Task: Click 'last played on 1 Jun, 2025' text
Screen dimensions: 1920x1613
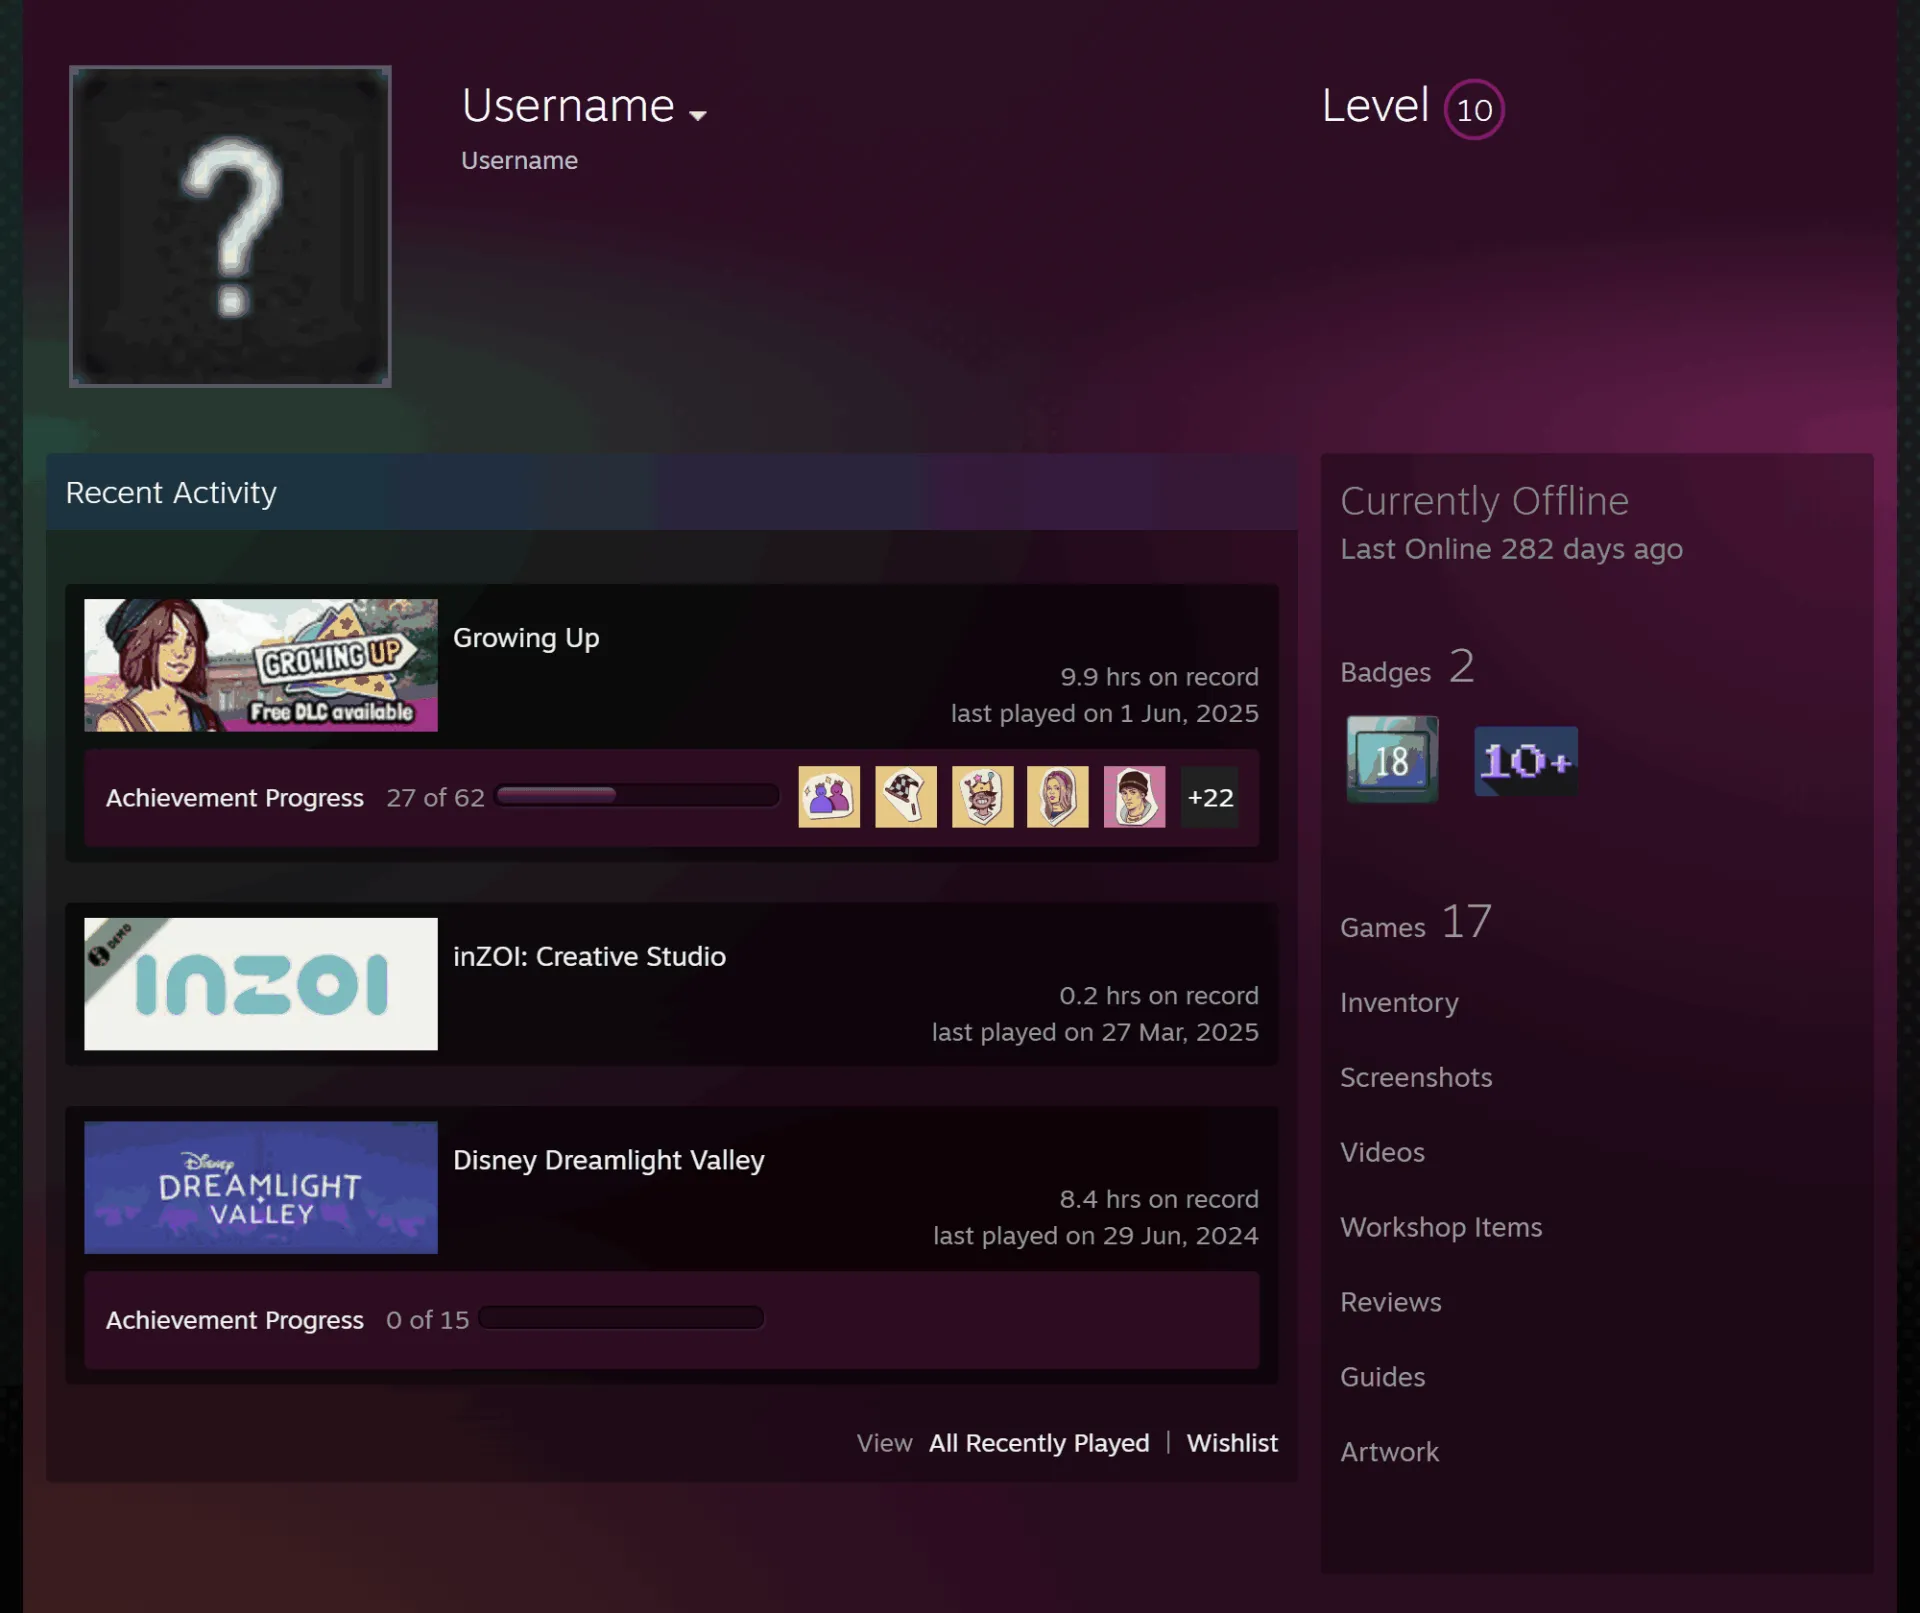Action: pos(1105,714)
